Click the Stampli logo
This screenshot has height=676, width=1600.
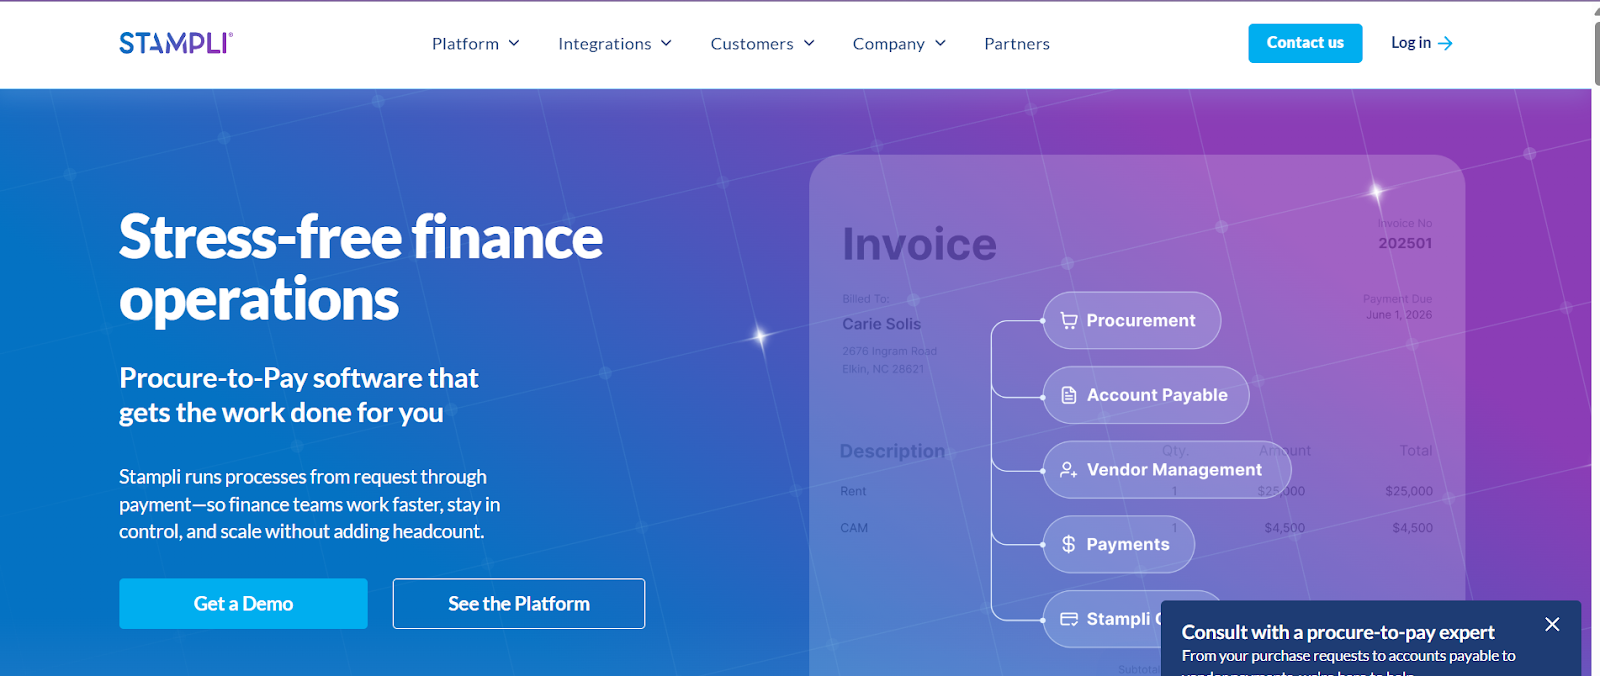(x=176, y=43)
